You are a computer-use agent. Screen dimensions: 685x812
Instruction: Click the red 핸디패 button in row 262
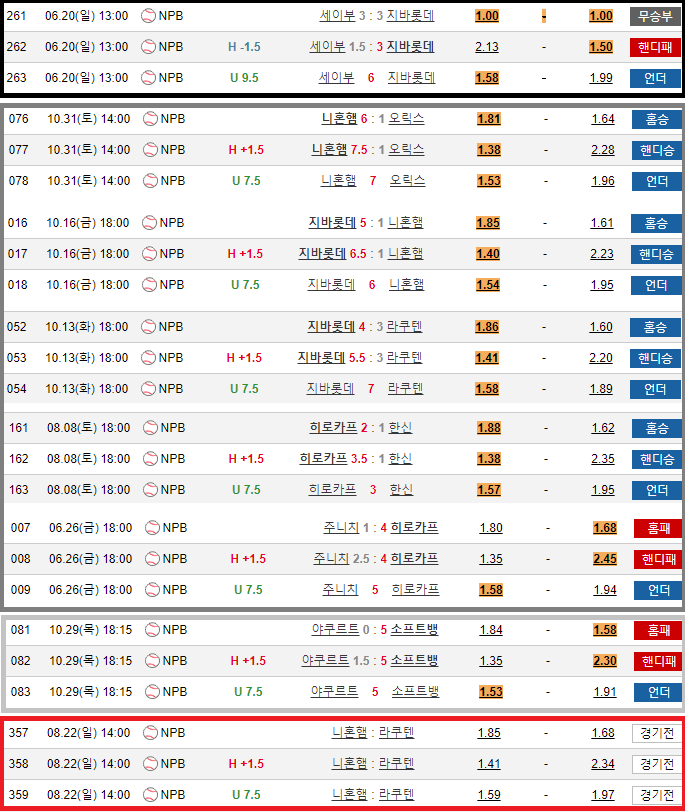pos(656,47)
